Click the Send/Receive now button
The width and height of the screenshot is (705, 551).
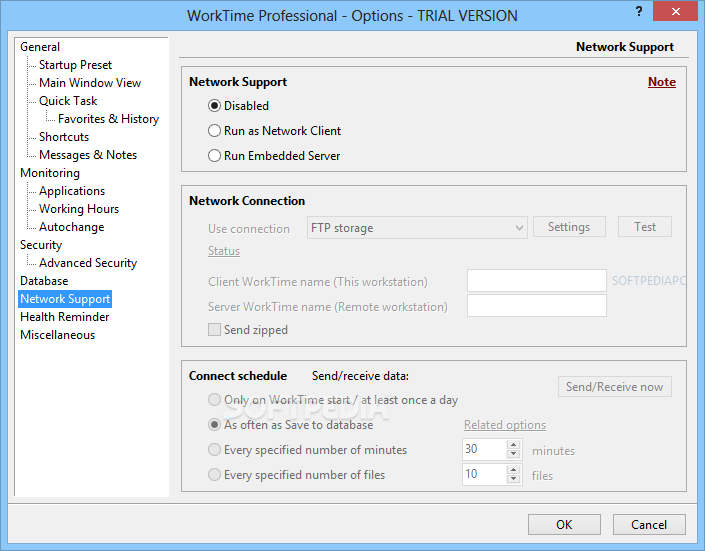[x=615, y=387]
